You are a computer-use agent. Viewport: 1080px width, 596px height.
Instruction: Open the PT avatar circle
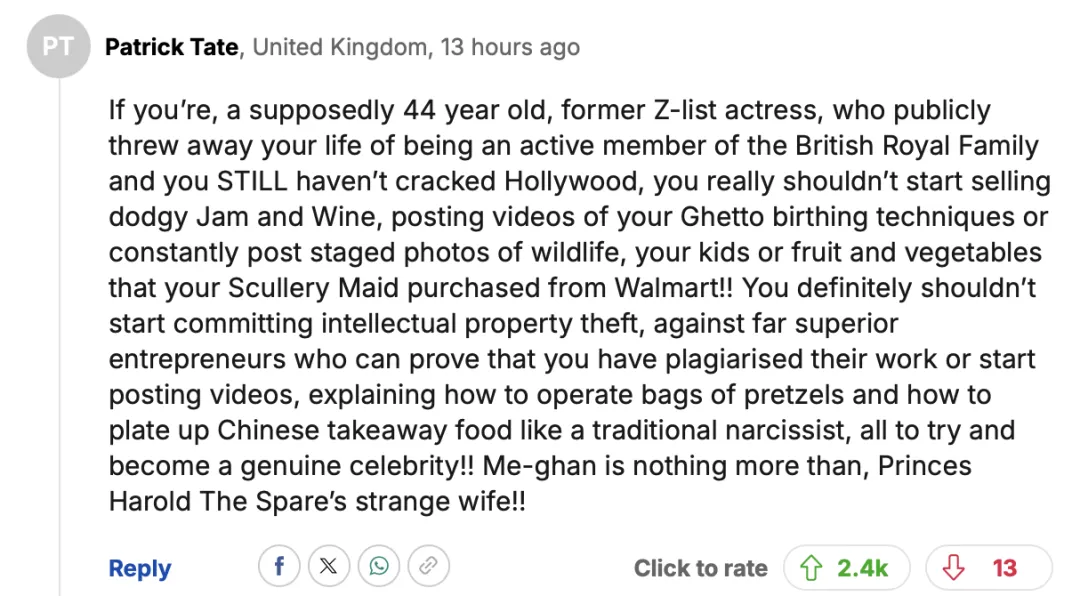pyautogui.click(x=58, y=47)
